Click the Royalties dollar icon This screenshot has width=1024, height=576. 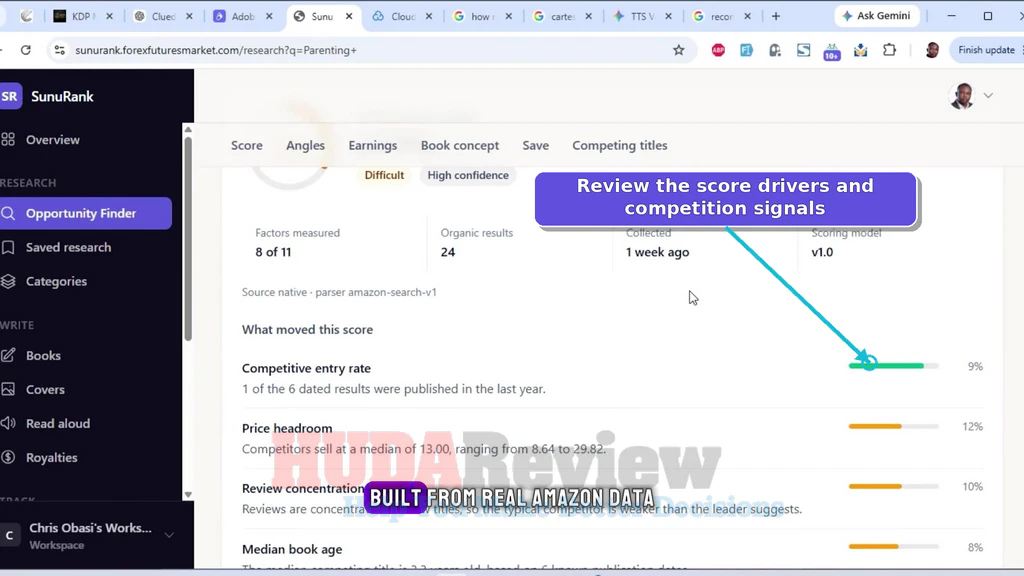tap(8, 457)
